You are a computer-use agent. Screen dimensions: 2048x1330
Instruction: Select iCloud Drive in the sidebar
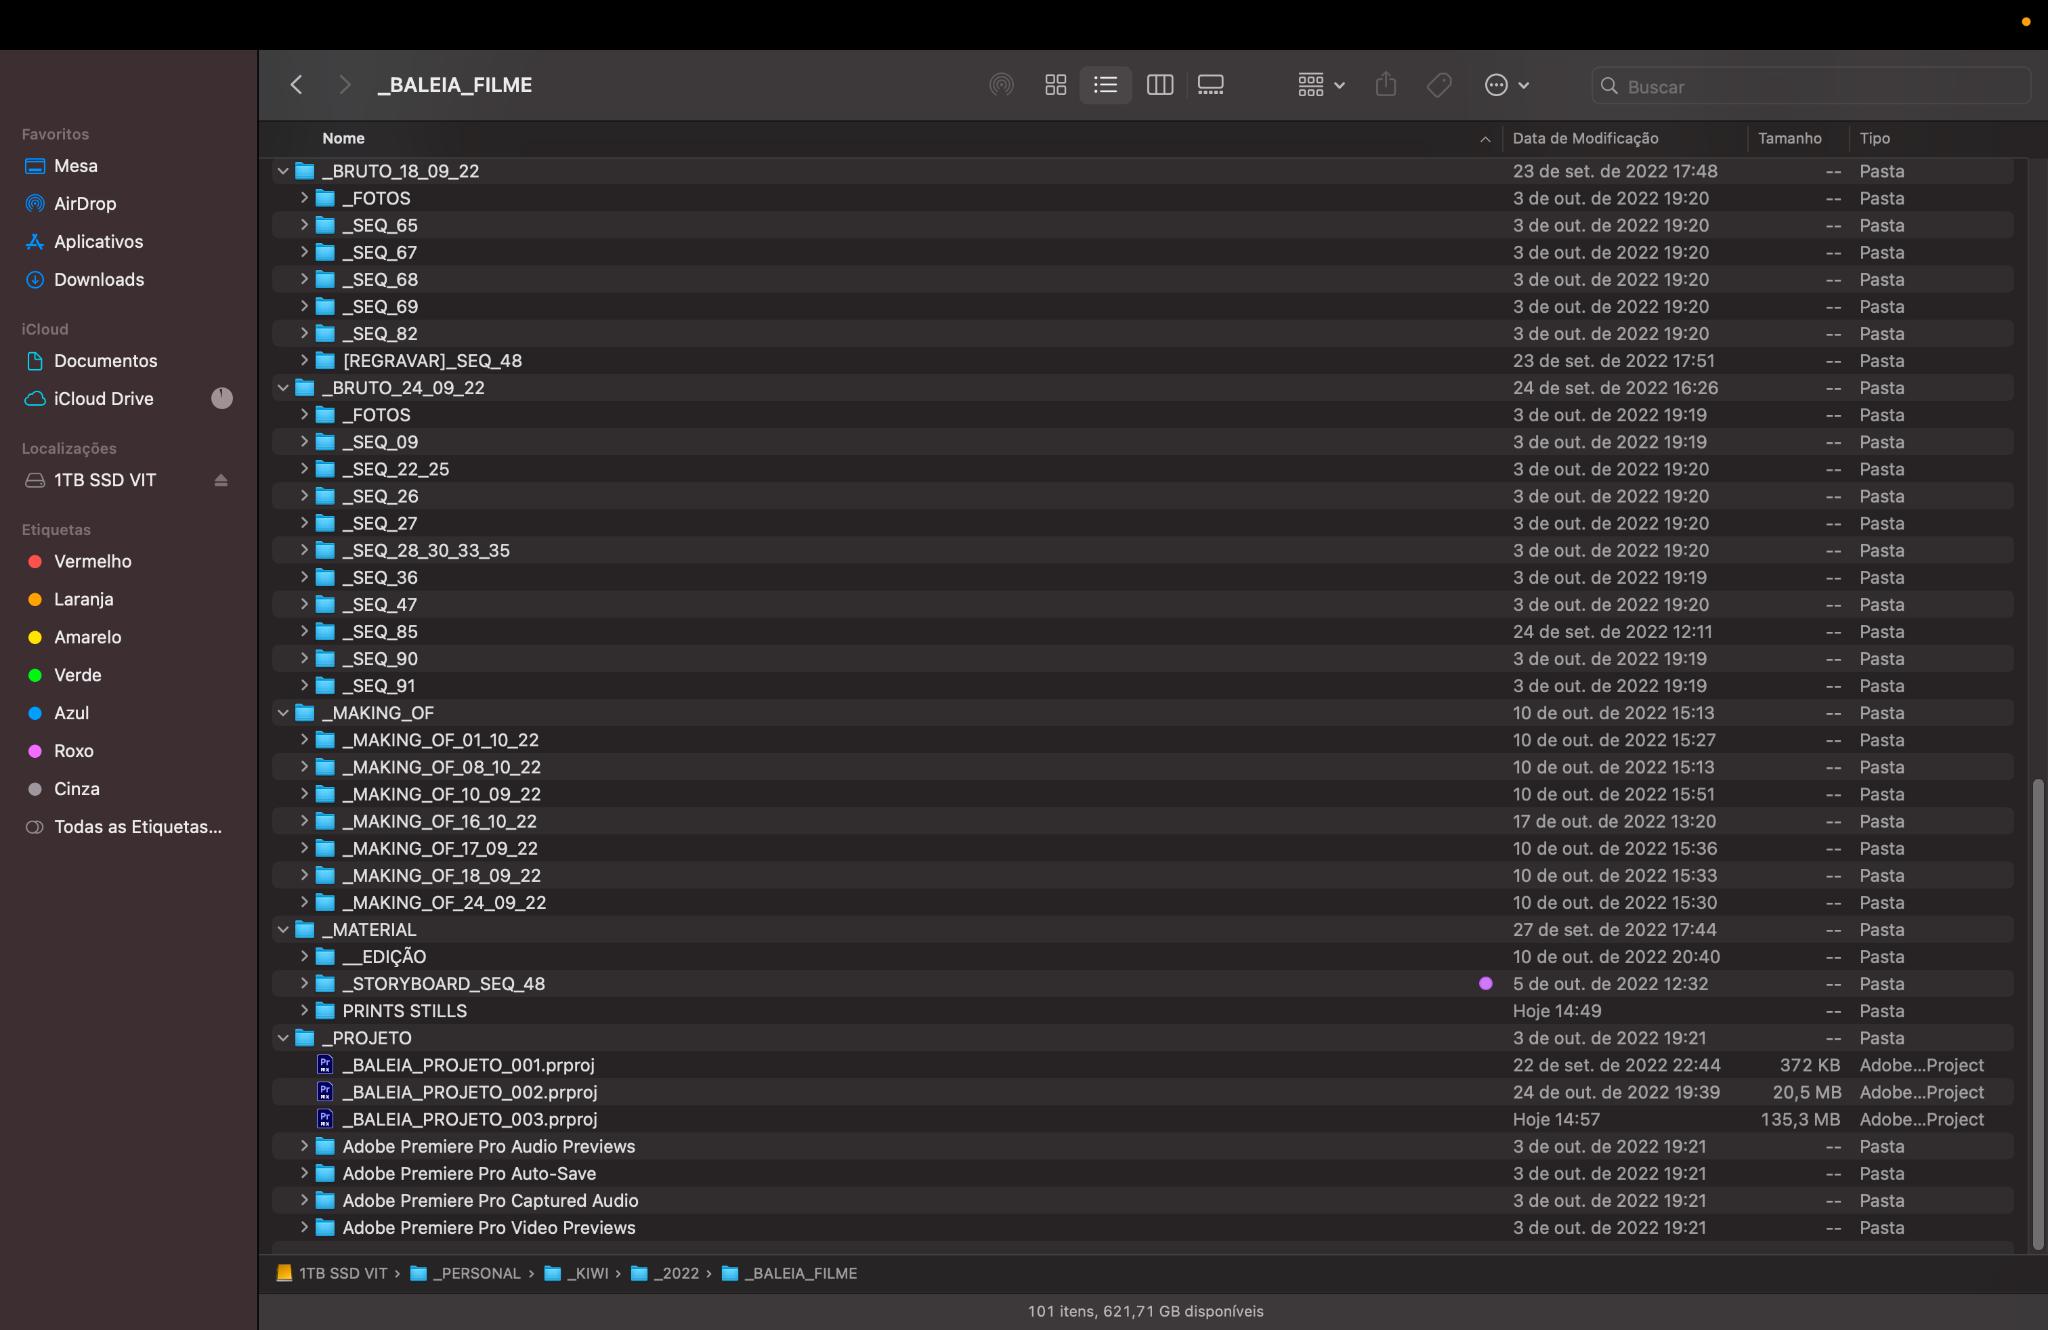coord(103,399)
